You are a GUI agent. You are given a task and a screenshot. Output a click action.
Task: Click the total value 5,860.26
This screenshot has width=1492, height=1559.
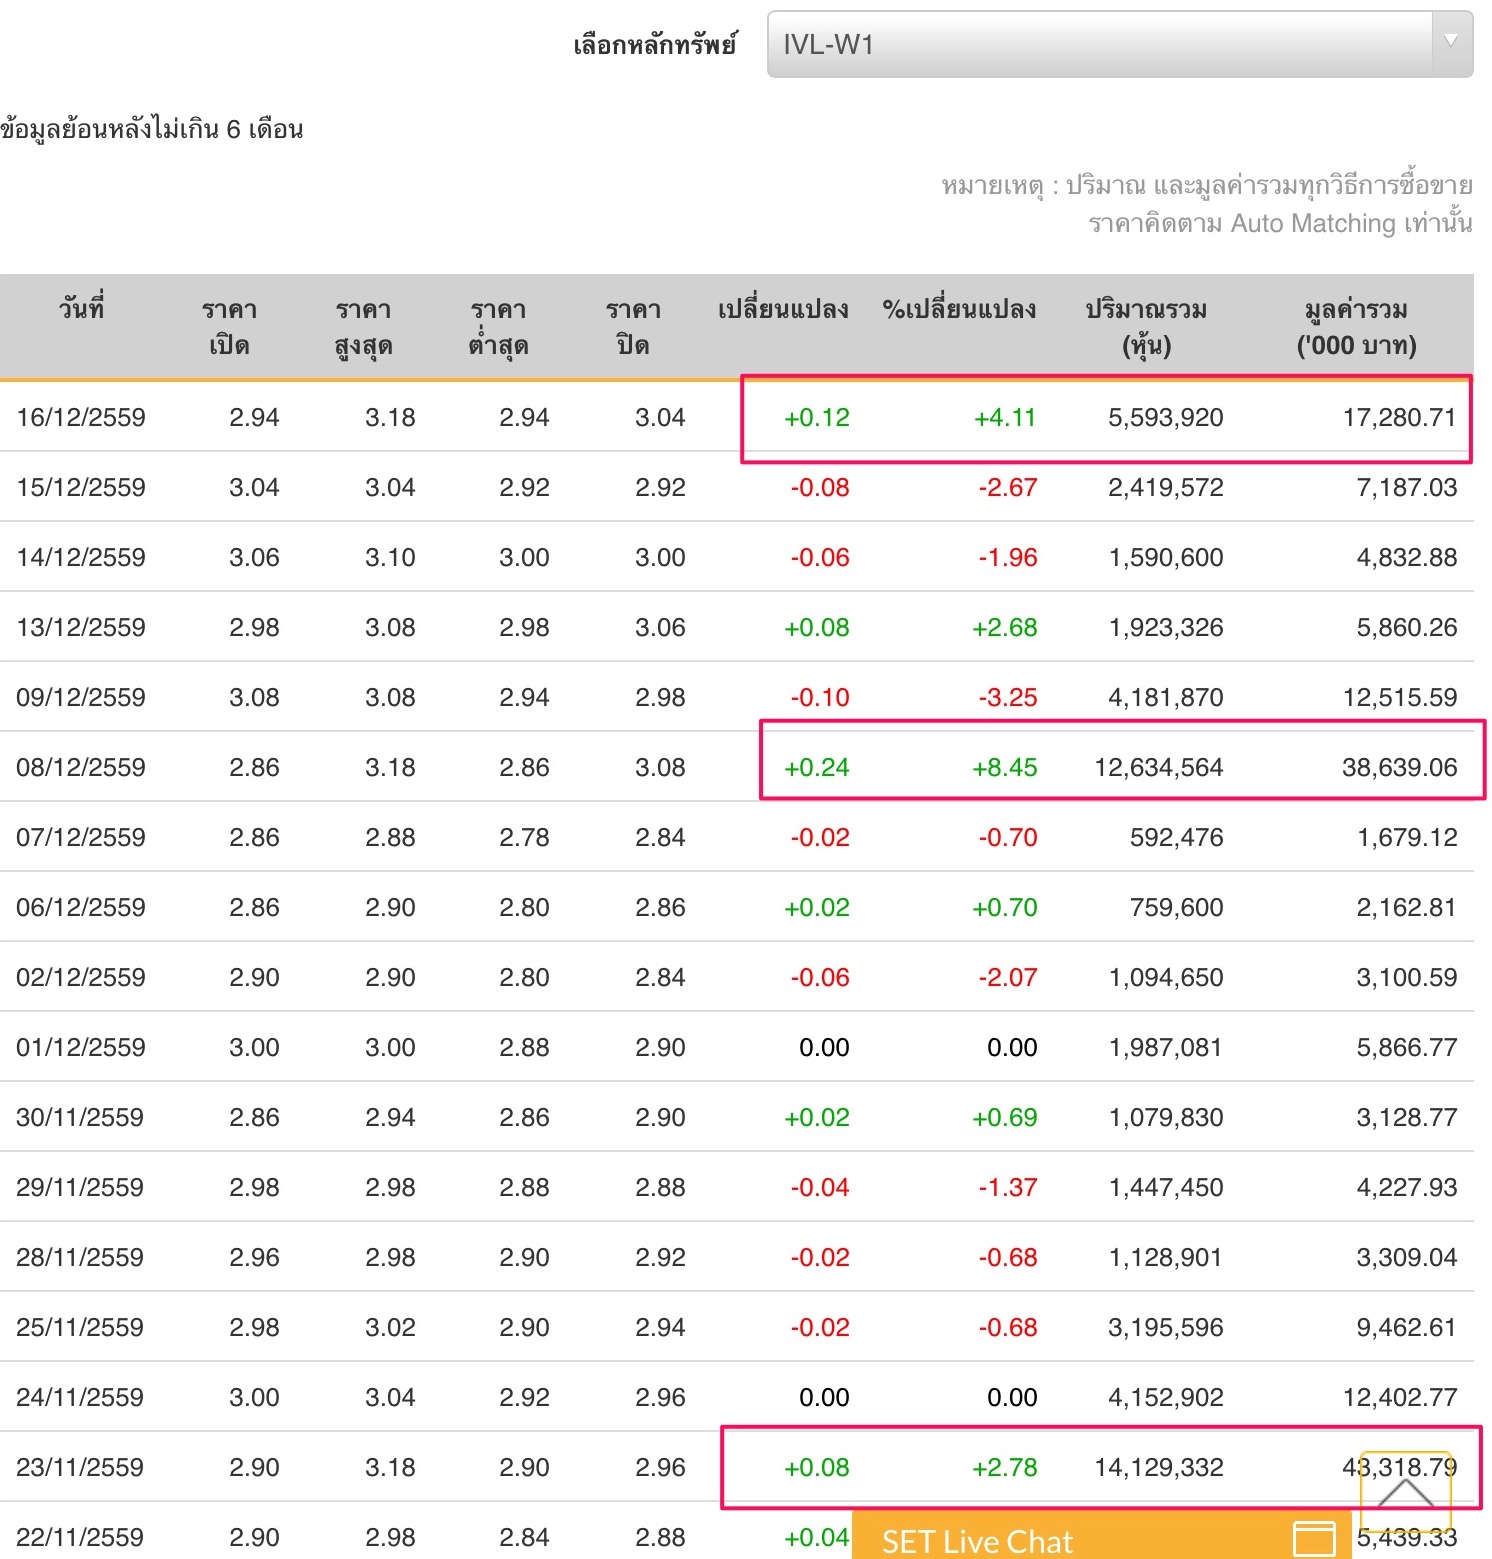[x=1407, y=627]
